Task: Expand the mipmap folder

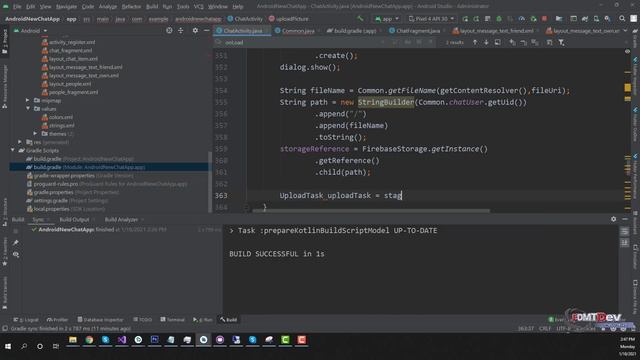Action: coord(28,100)
